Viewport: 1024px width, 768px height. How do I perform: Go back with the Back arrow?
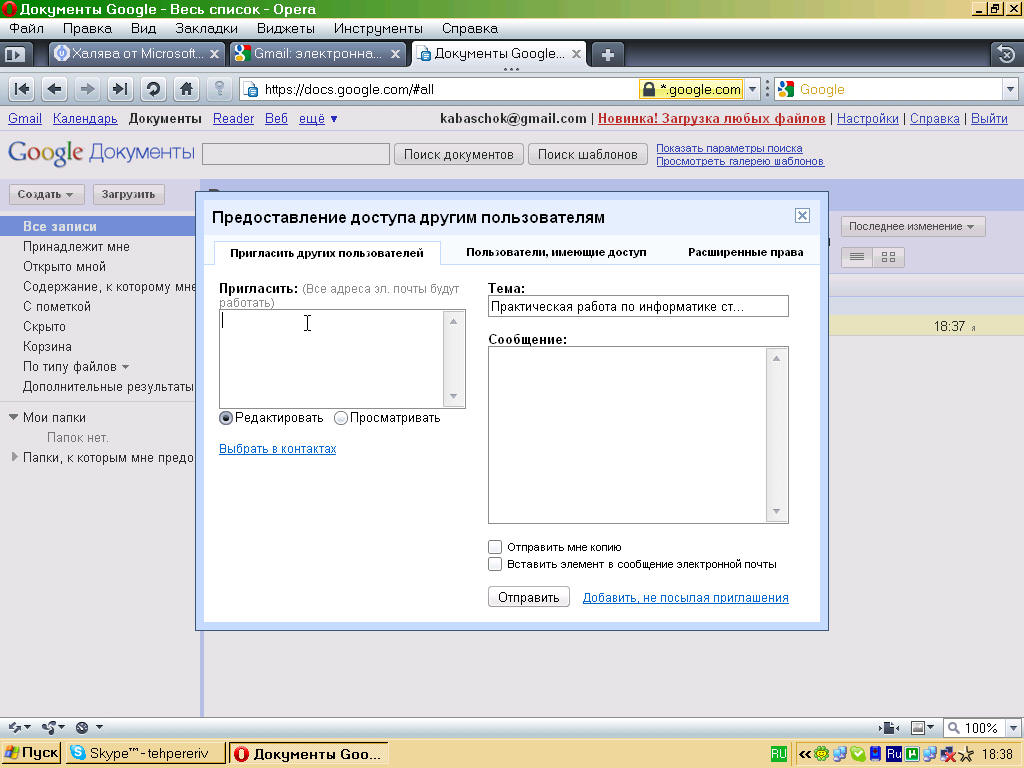pos(55,89)
